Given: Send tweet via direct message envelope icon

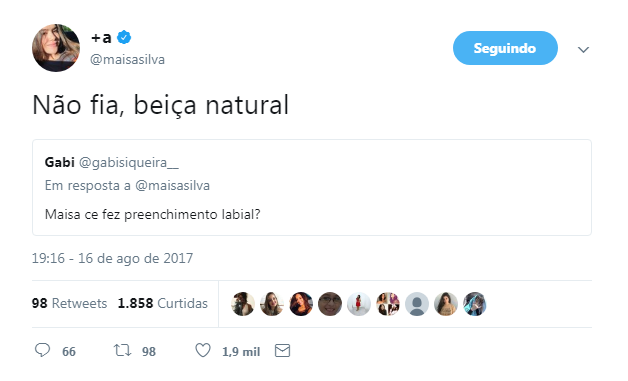Looking at the screenshot, I should point(282,351).
